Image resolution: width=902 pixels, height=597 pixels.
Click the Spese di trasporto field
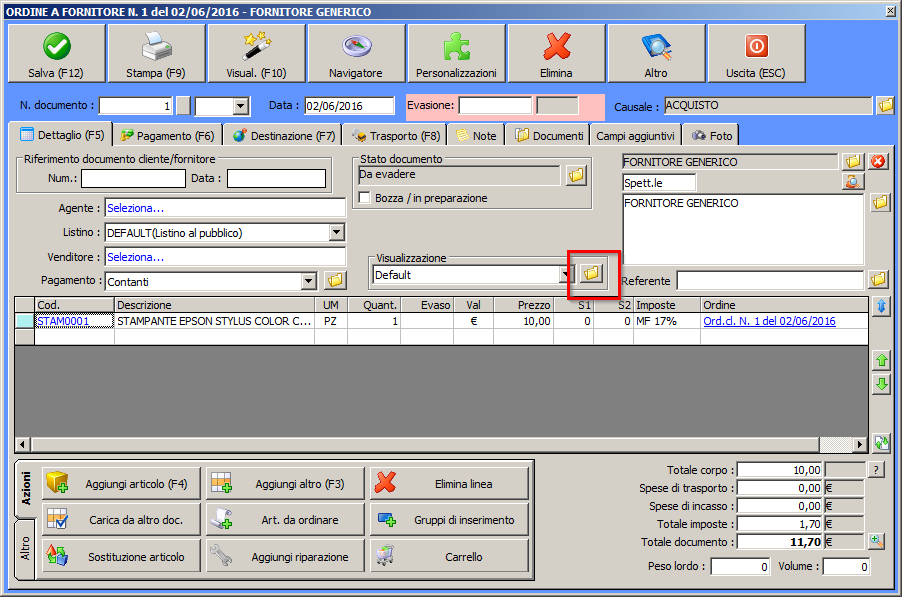pos(779,488)
